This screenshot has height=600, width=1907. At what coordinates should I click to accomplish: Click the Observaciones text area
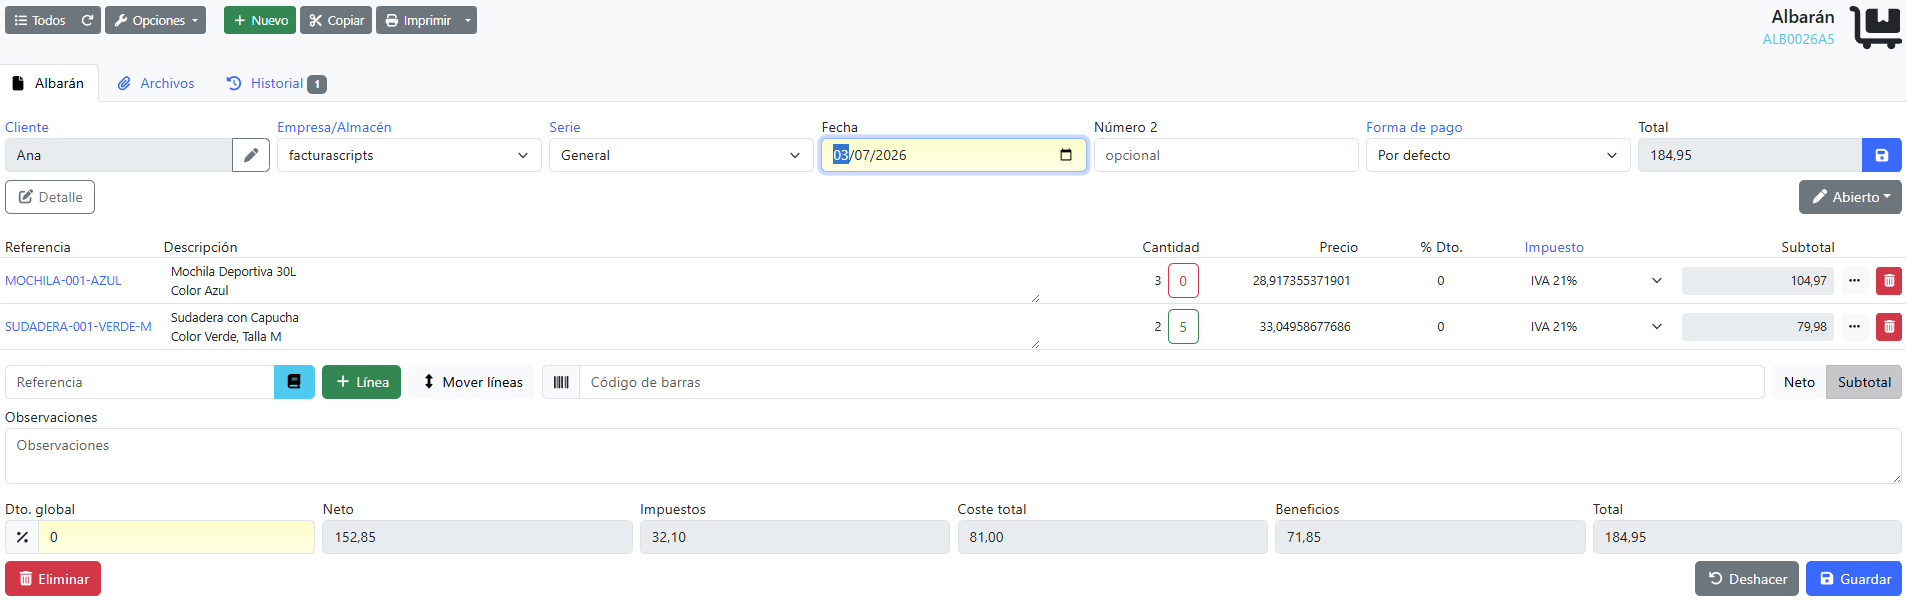click(x=953, y=456)
